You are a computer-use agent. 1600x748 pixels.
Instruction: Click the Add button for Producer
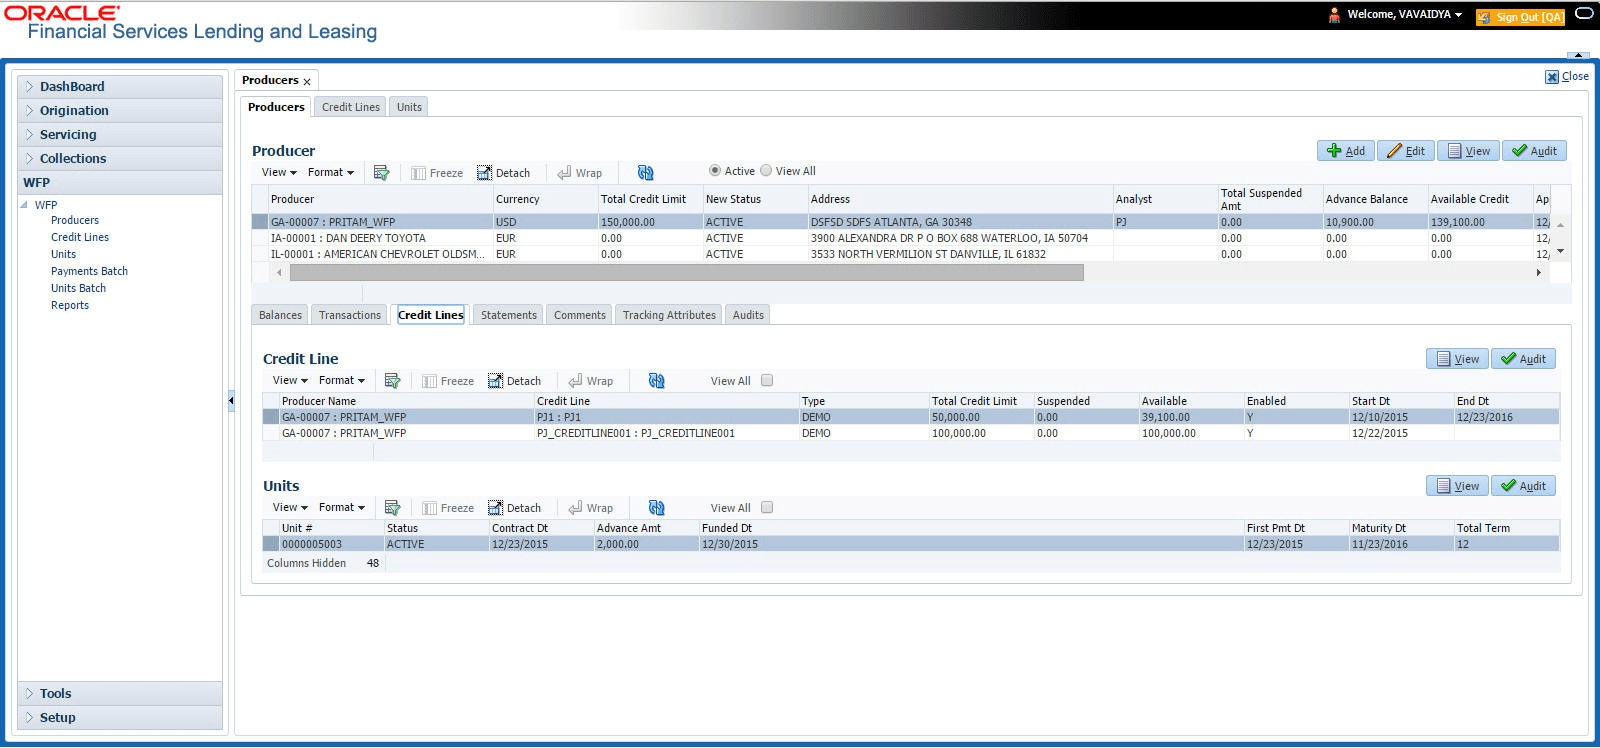click(1346, 151)
